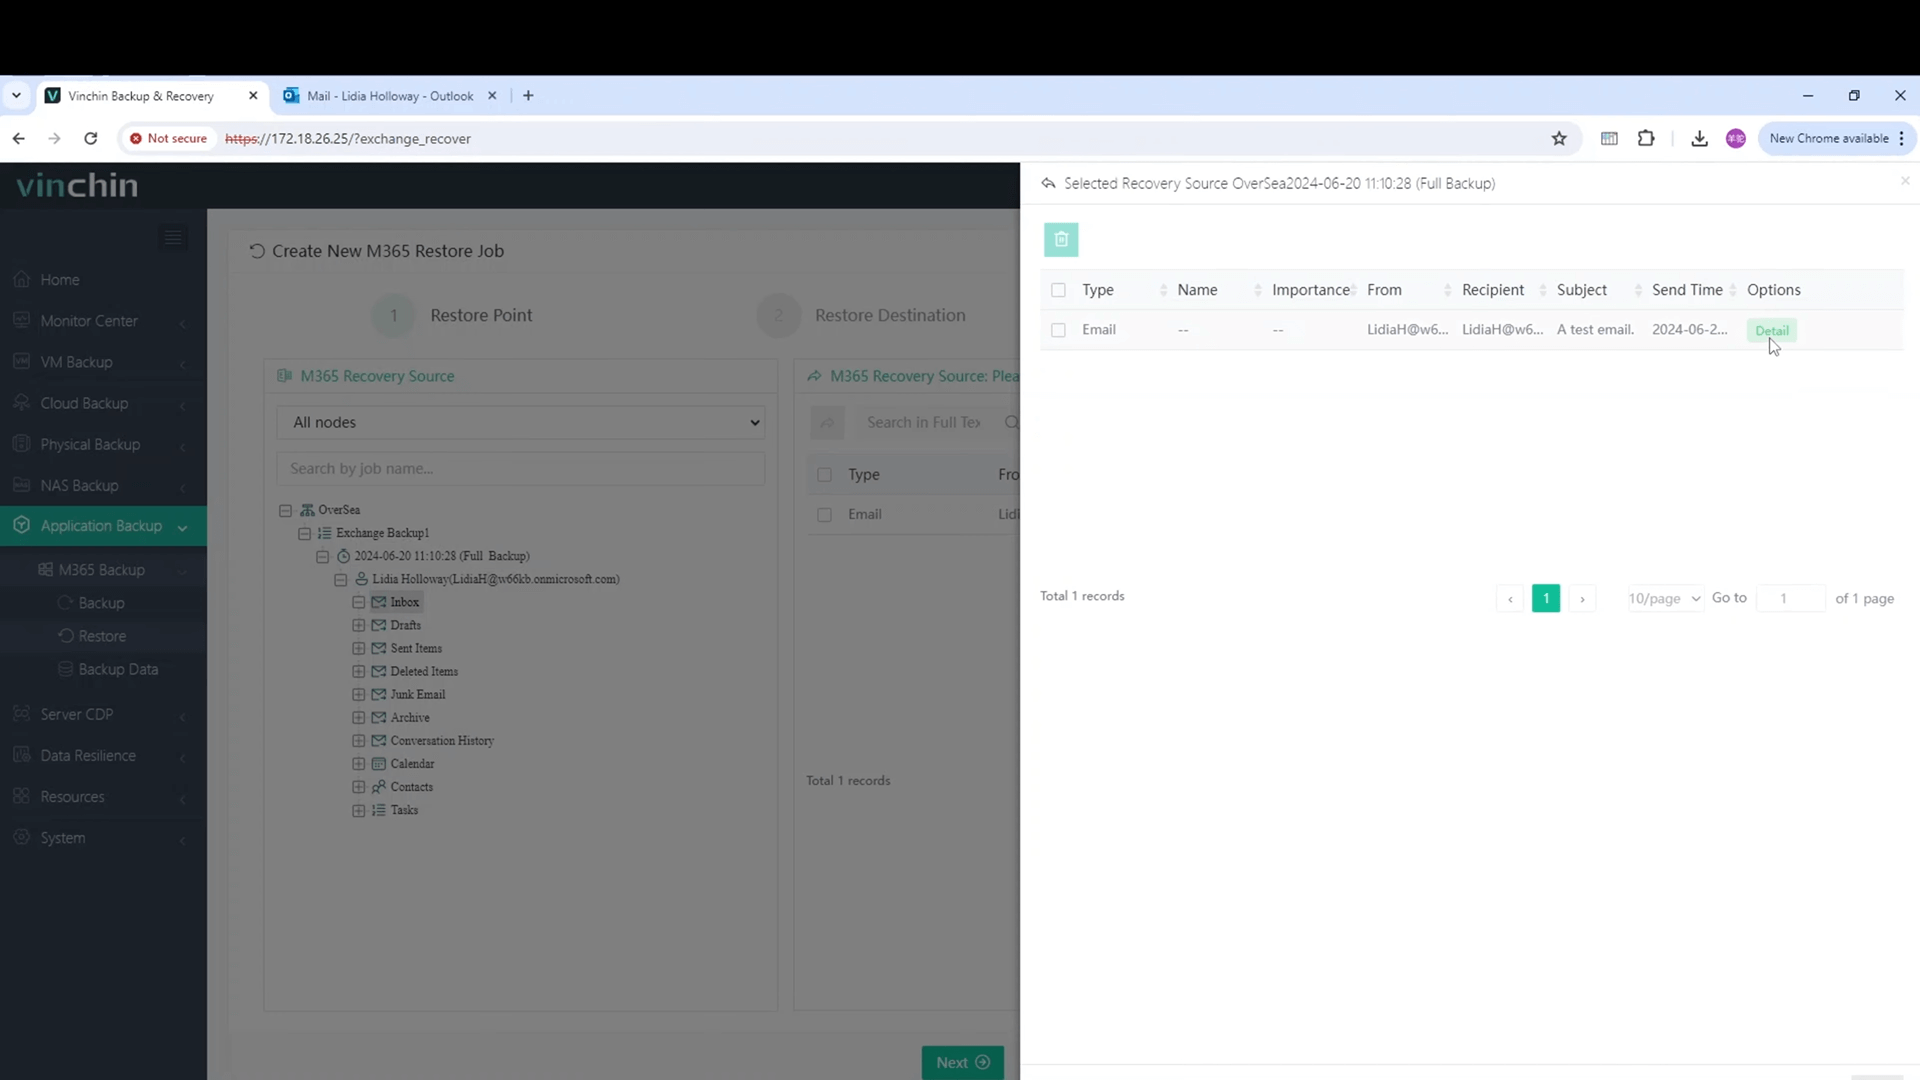Open Restore under M365 Backup

coord(102,636)
